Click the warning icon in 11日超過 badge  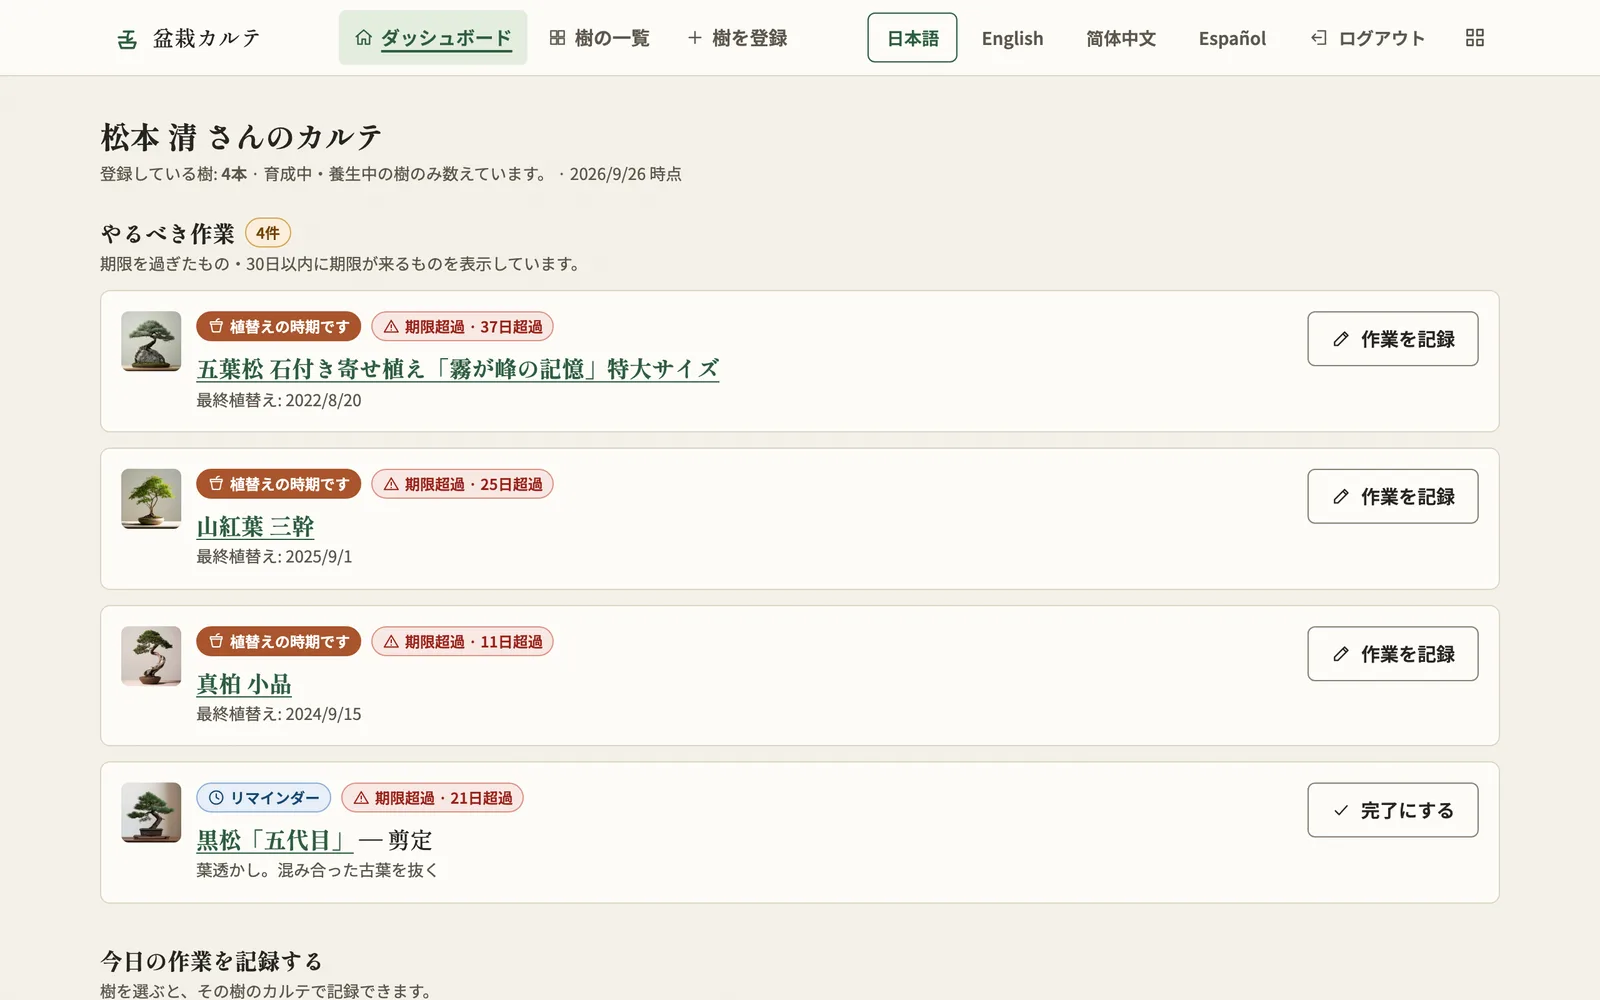pos(391,642)
